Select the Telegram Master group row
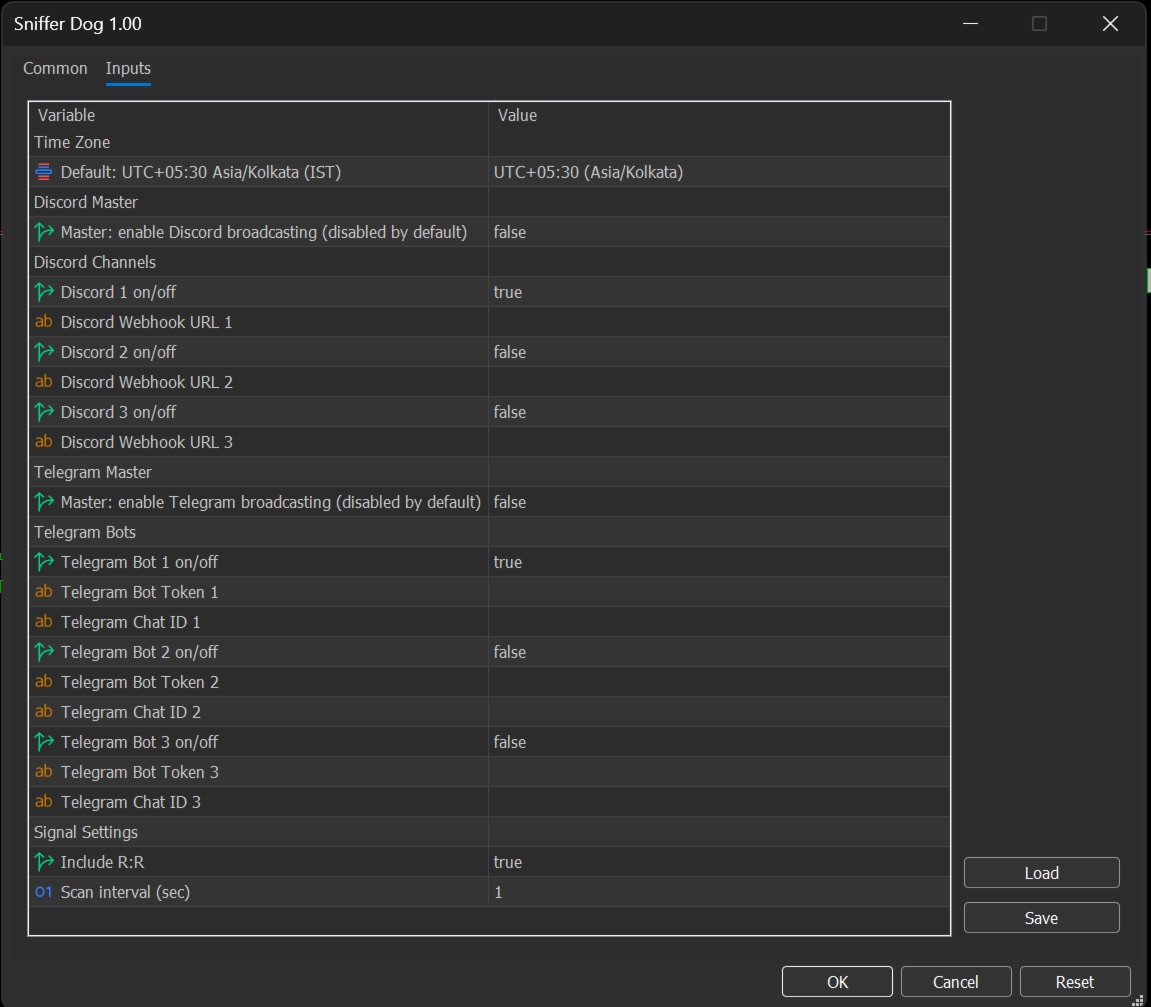This screenshot has width=1151, height=1007. point(490,472)
